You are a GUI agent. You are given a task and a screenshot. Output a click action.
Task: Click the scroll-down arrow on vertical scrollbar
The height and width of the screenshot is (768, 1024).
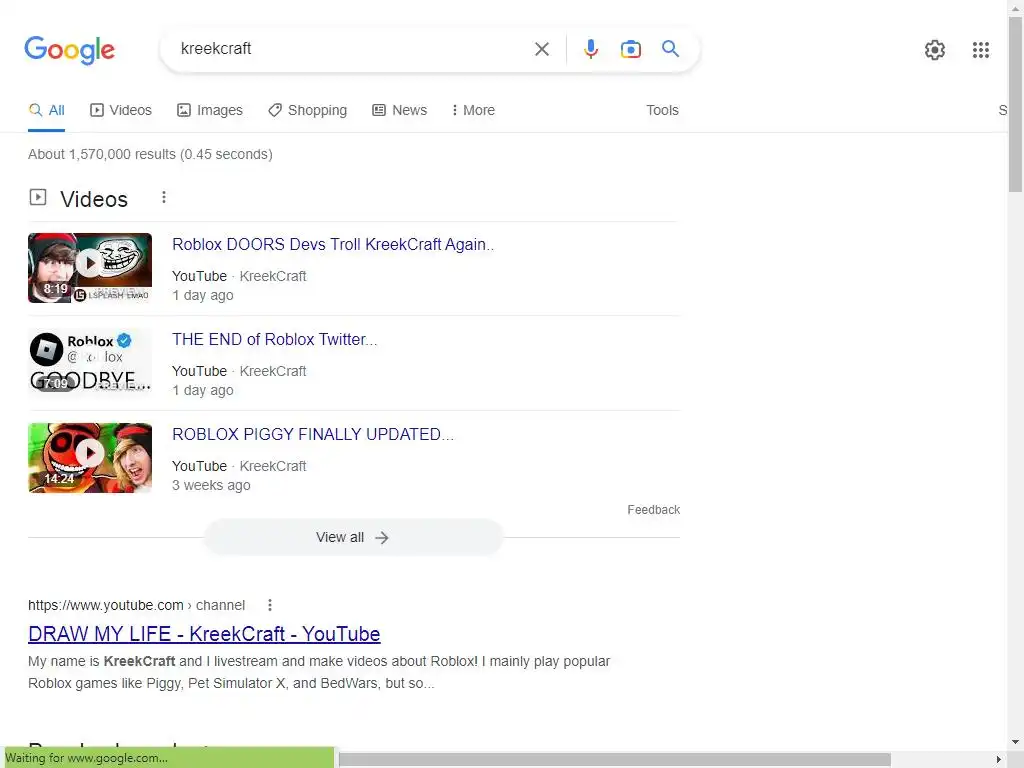pyautogui.click(x=1016, y=742)
